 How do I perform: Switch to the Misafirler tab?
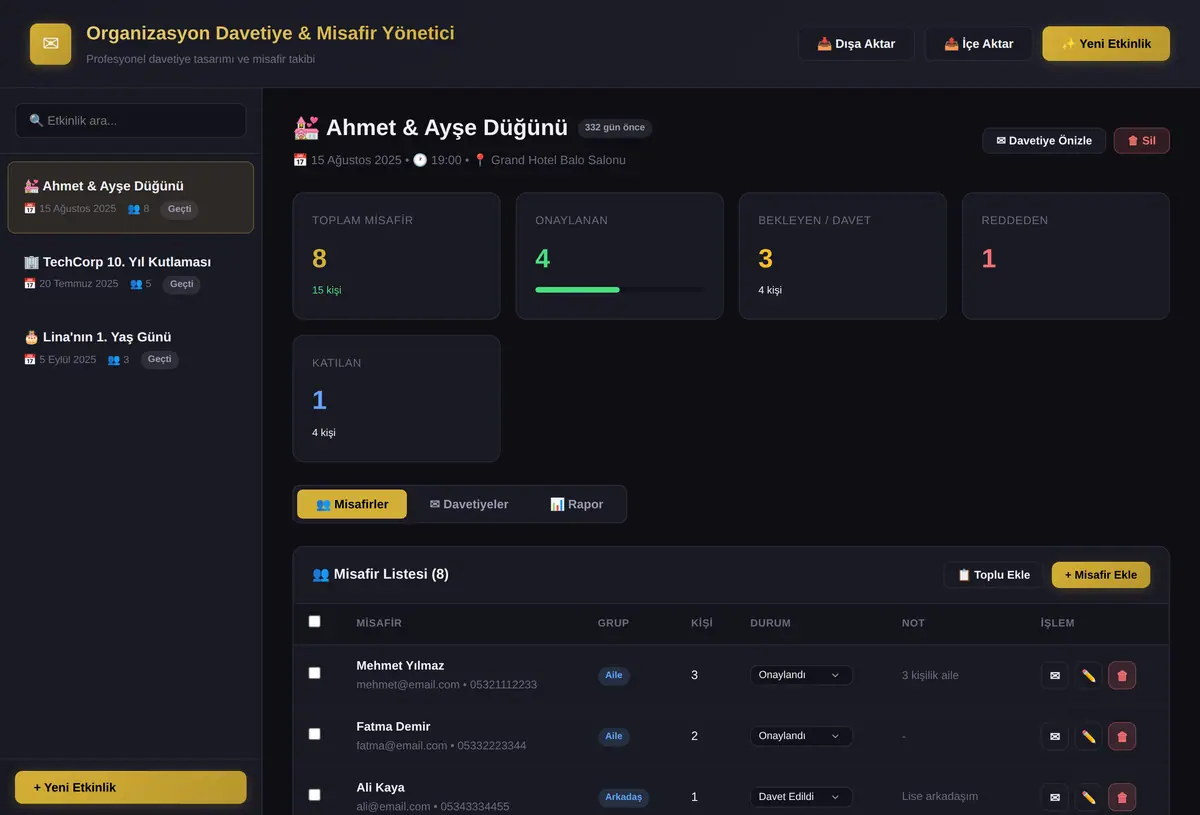352,504
